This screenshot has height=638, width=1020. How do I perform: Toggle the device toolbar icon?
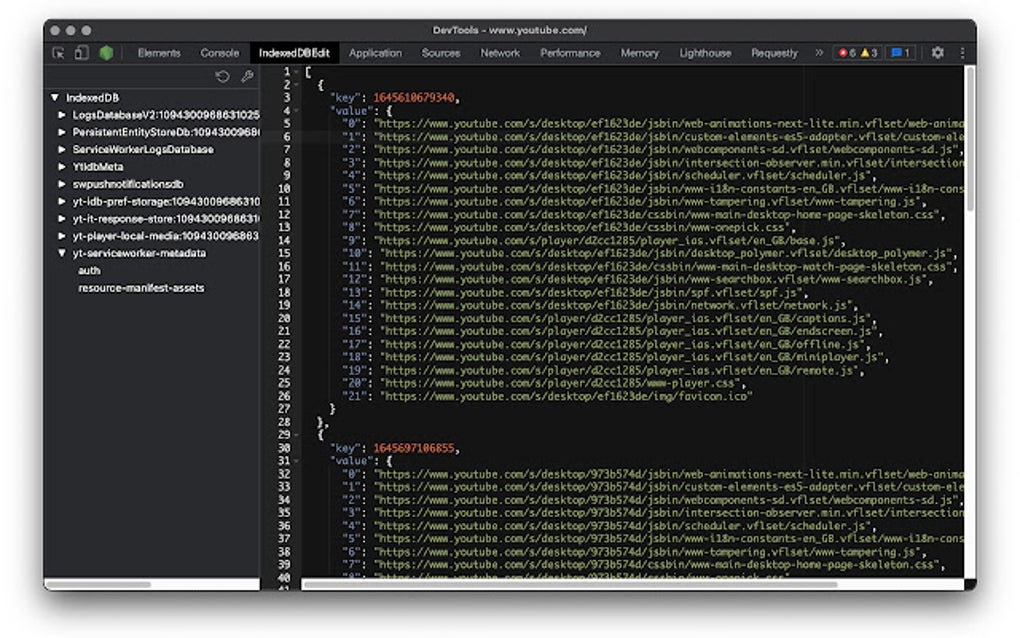82,53
